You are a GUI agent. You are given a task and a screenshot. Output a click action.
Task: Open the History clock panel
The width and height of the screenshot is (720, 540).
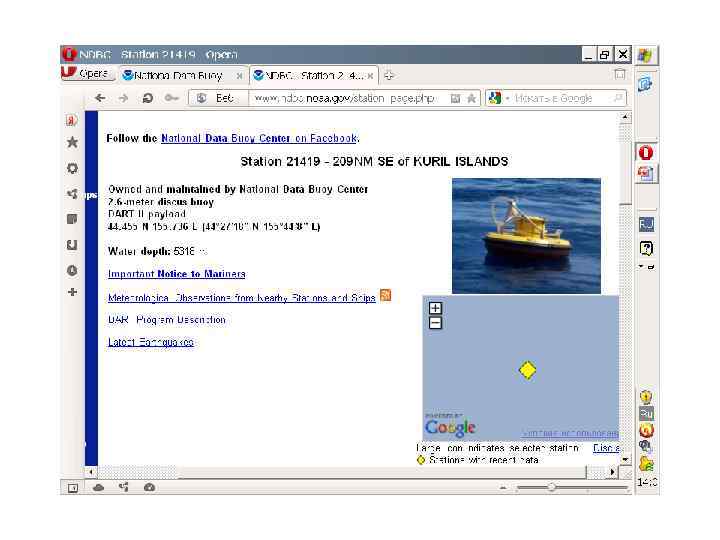tap(72, 270)
